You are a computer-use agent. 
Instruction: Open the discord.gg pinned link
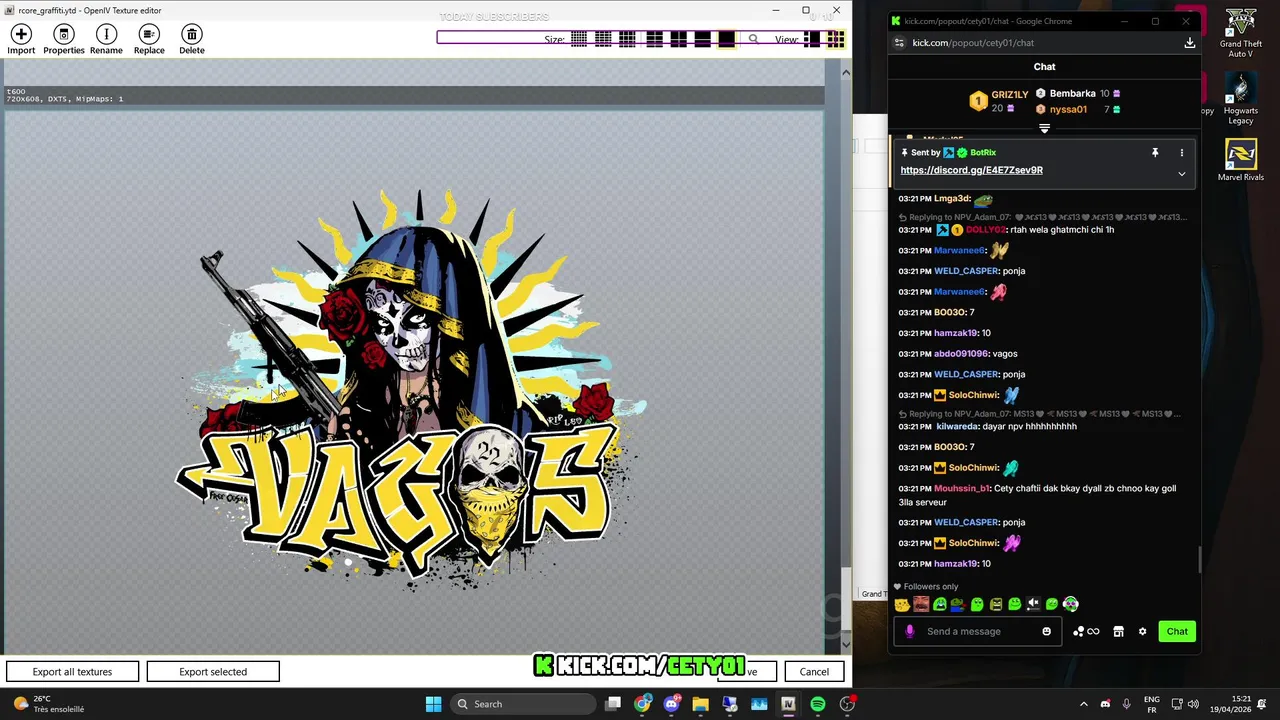[x=971, y=170]
